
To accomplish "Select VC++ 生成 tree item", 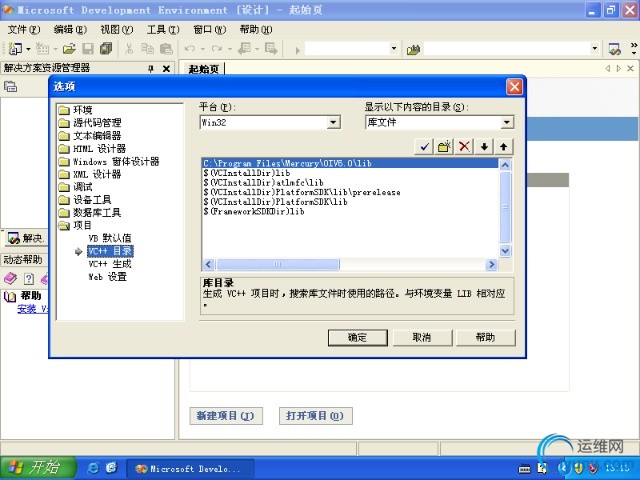I will [x=110, y=264].
